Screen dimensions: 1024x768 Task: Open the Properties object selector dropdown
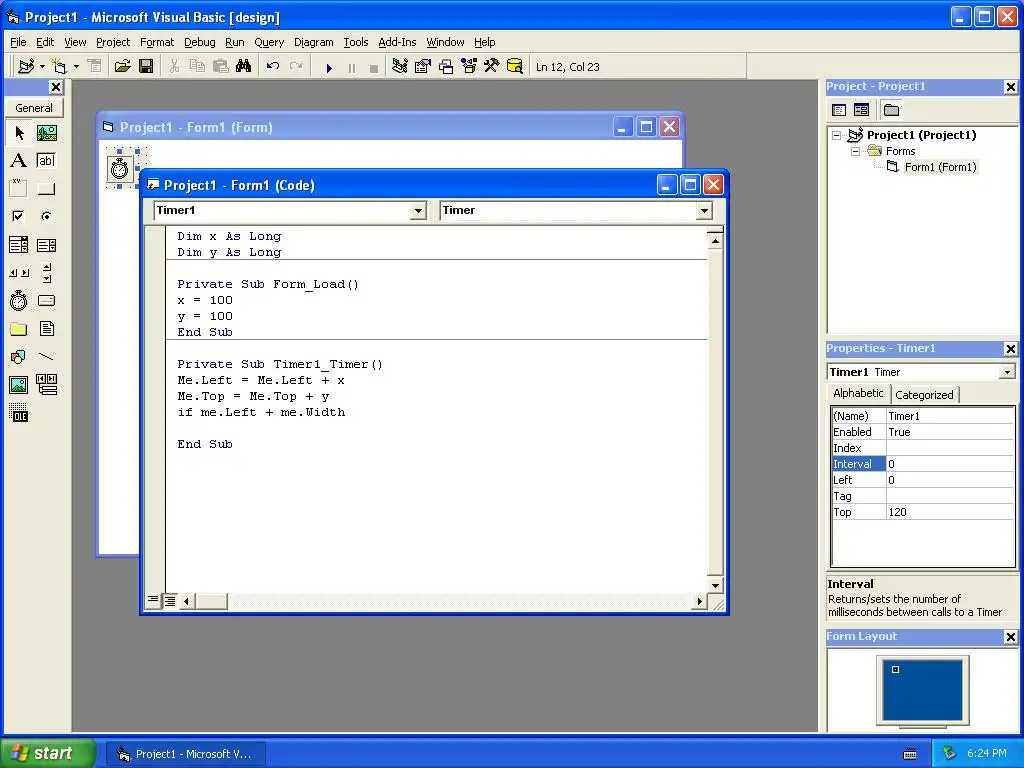pos(1007,372)
